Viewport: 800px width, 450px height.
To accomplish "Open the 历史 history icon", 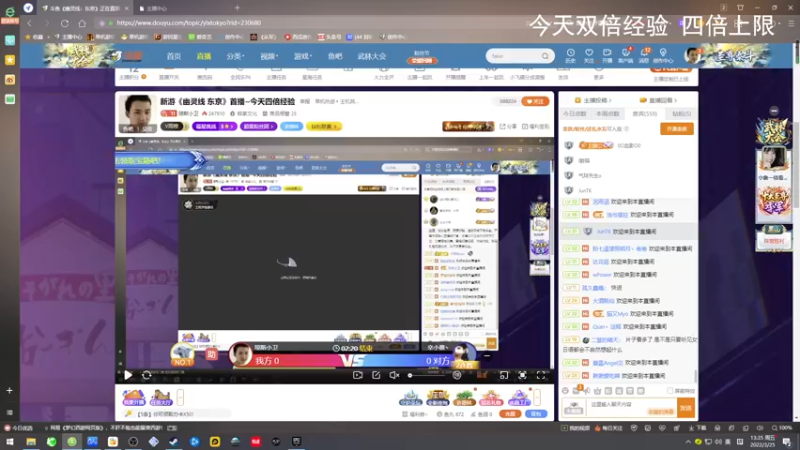I will coord(570,56).
